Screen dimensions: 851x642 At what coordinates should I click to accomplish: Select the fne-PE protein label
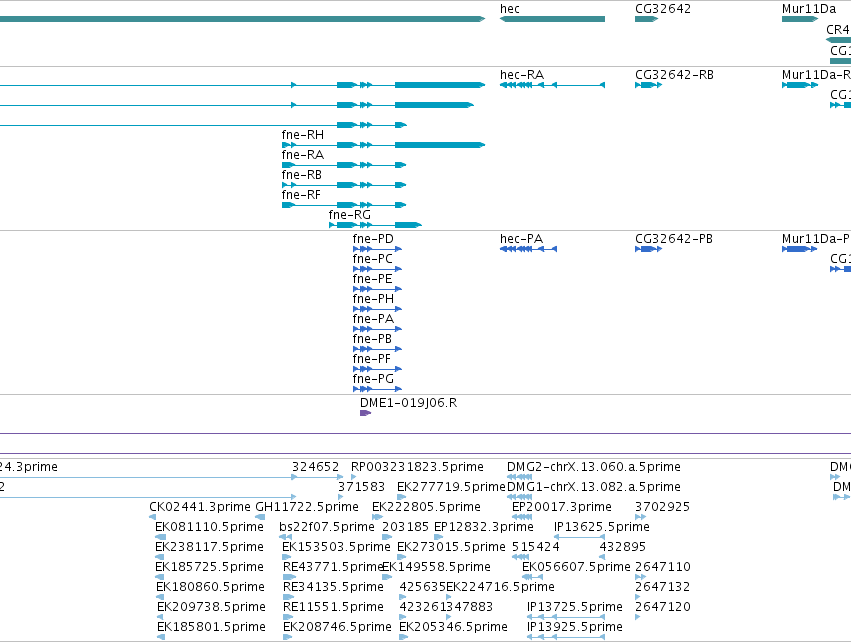click(x=372, y=279)
